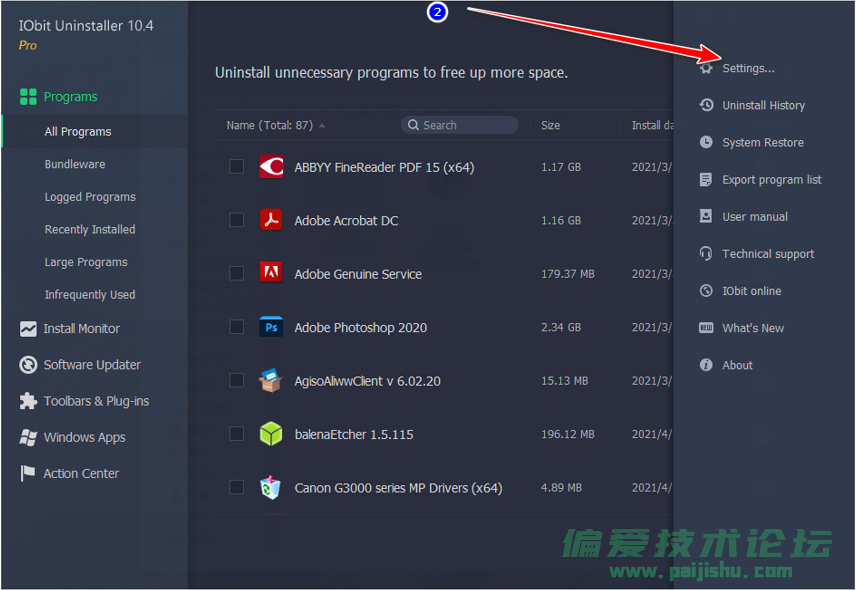
Task: Open the Export program list option
Action: [x=771, y=180]
